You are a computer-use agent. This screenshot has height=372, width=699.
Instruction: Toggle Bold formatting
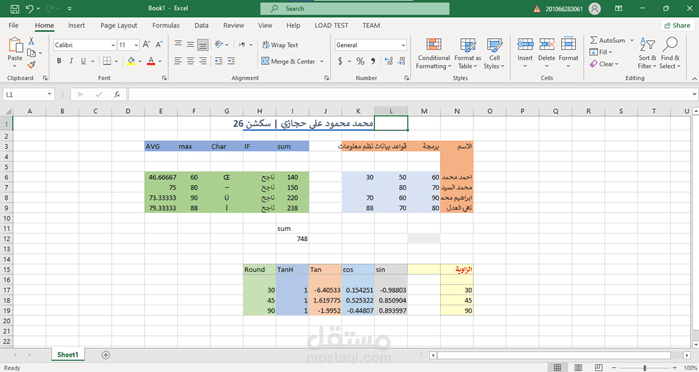click(x=59, y=61)
